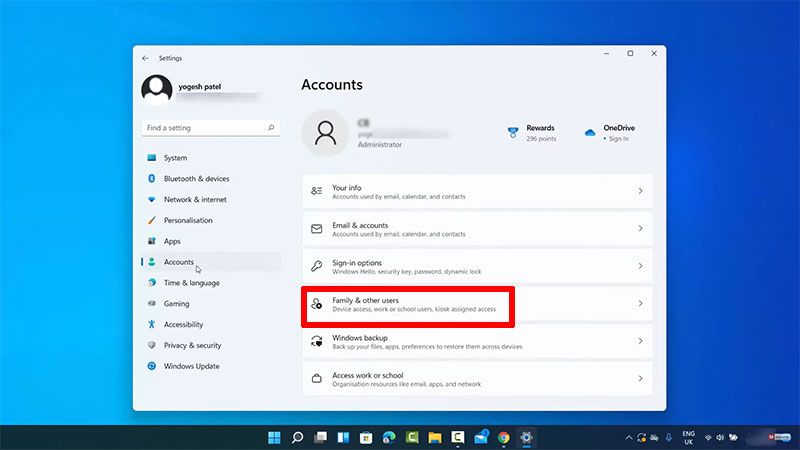Open Accessibility settings
Viewport: 800px width, 450px height.
(211, 324)
